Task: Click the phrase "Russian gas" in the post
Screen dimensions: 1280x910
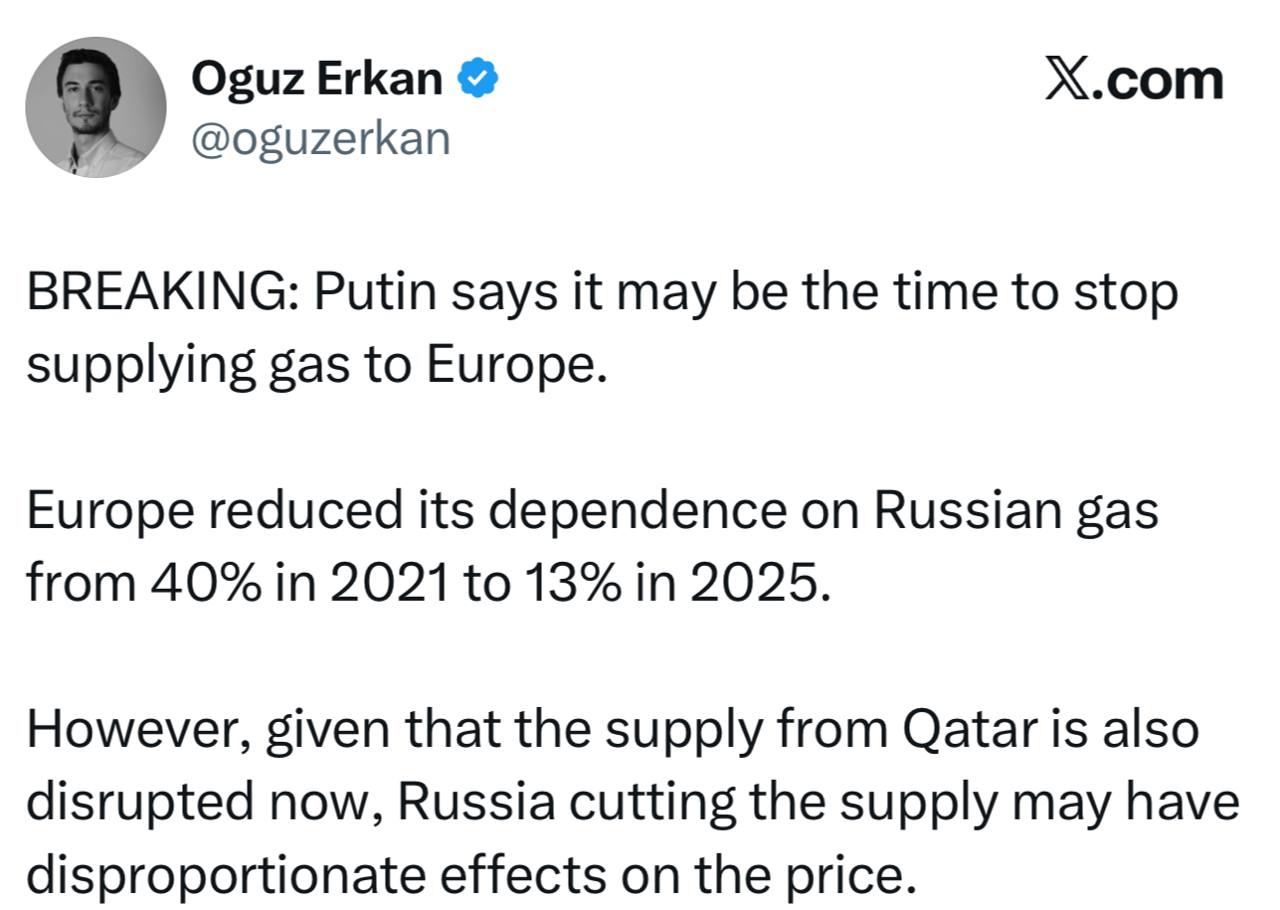Action: click(1016, 510)
